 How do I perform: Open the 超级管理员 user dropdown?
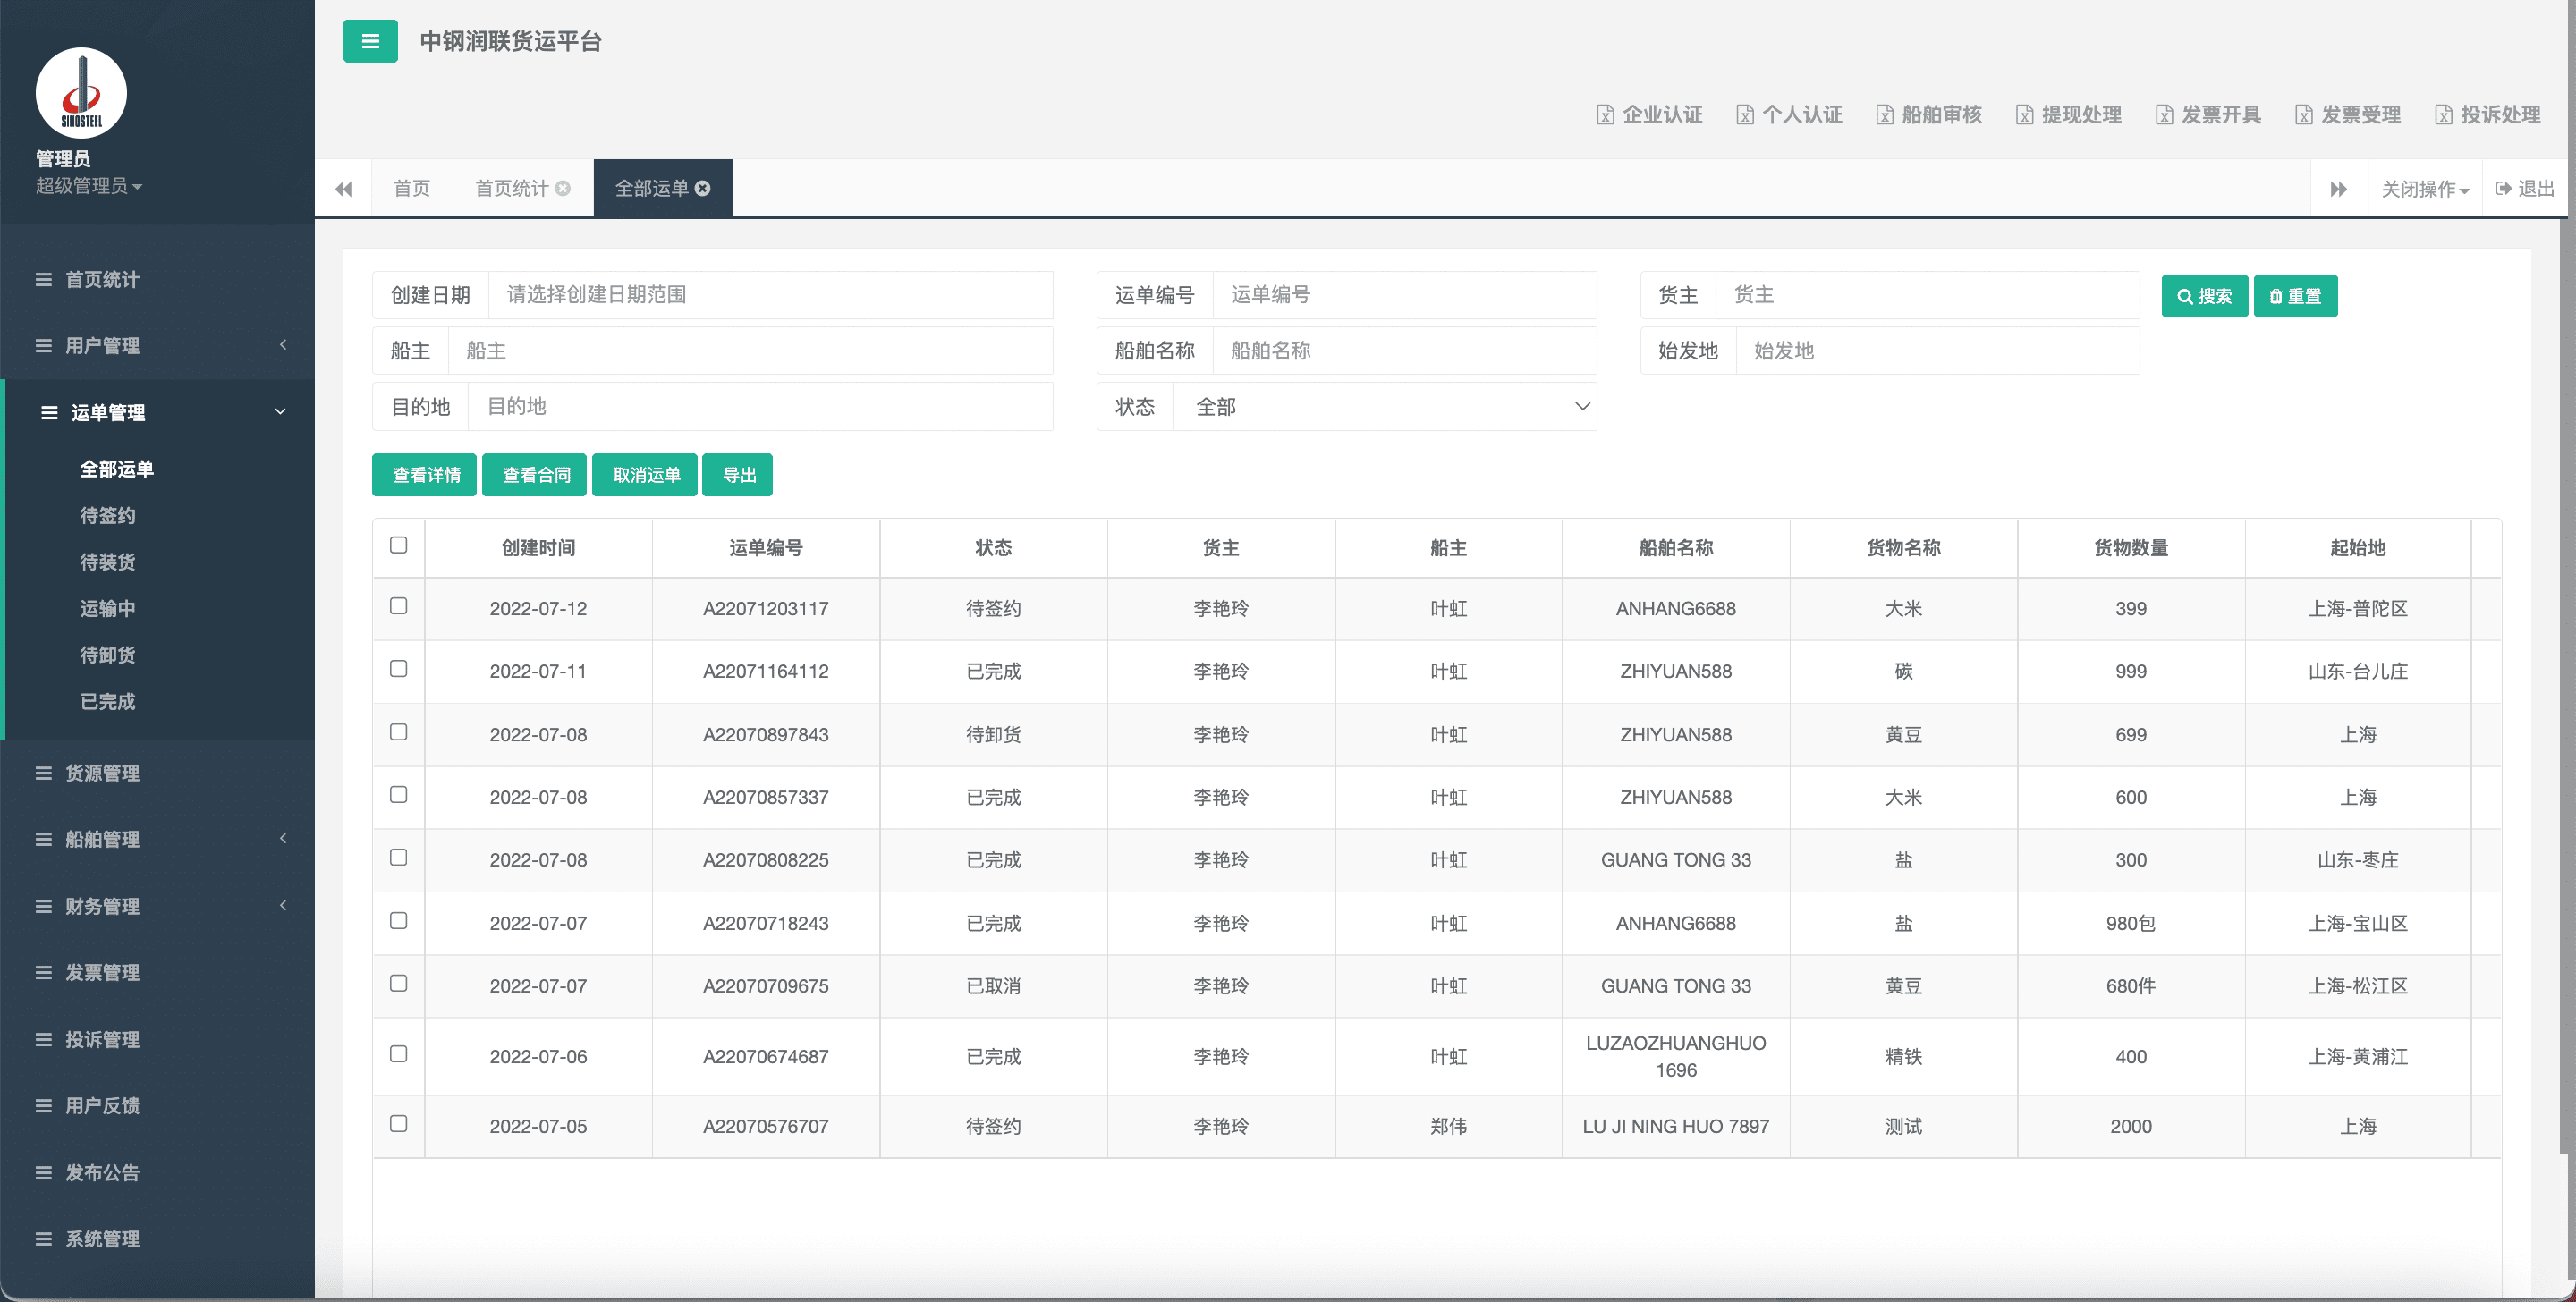(89, 186)
